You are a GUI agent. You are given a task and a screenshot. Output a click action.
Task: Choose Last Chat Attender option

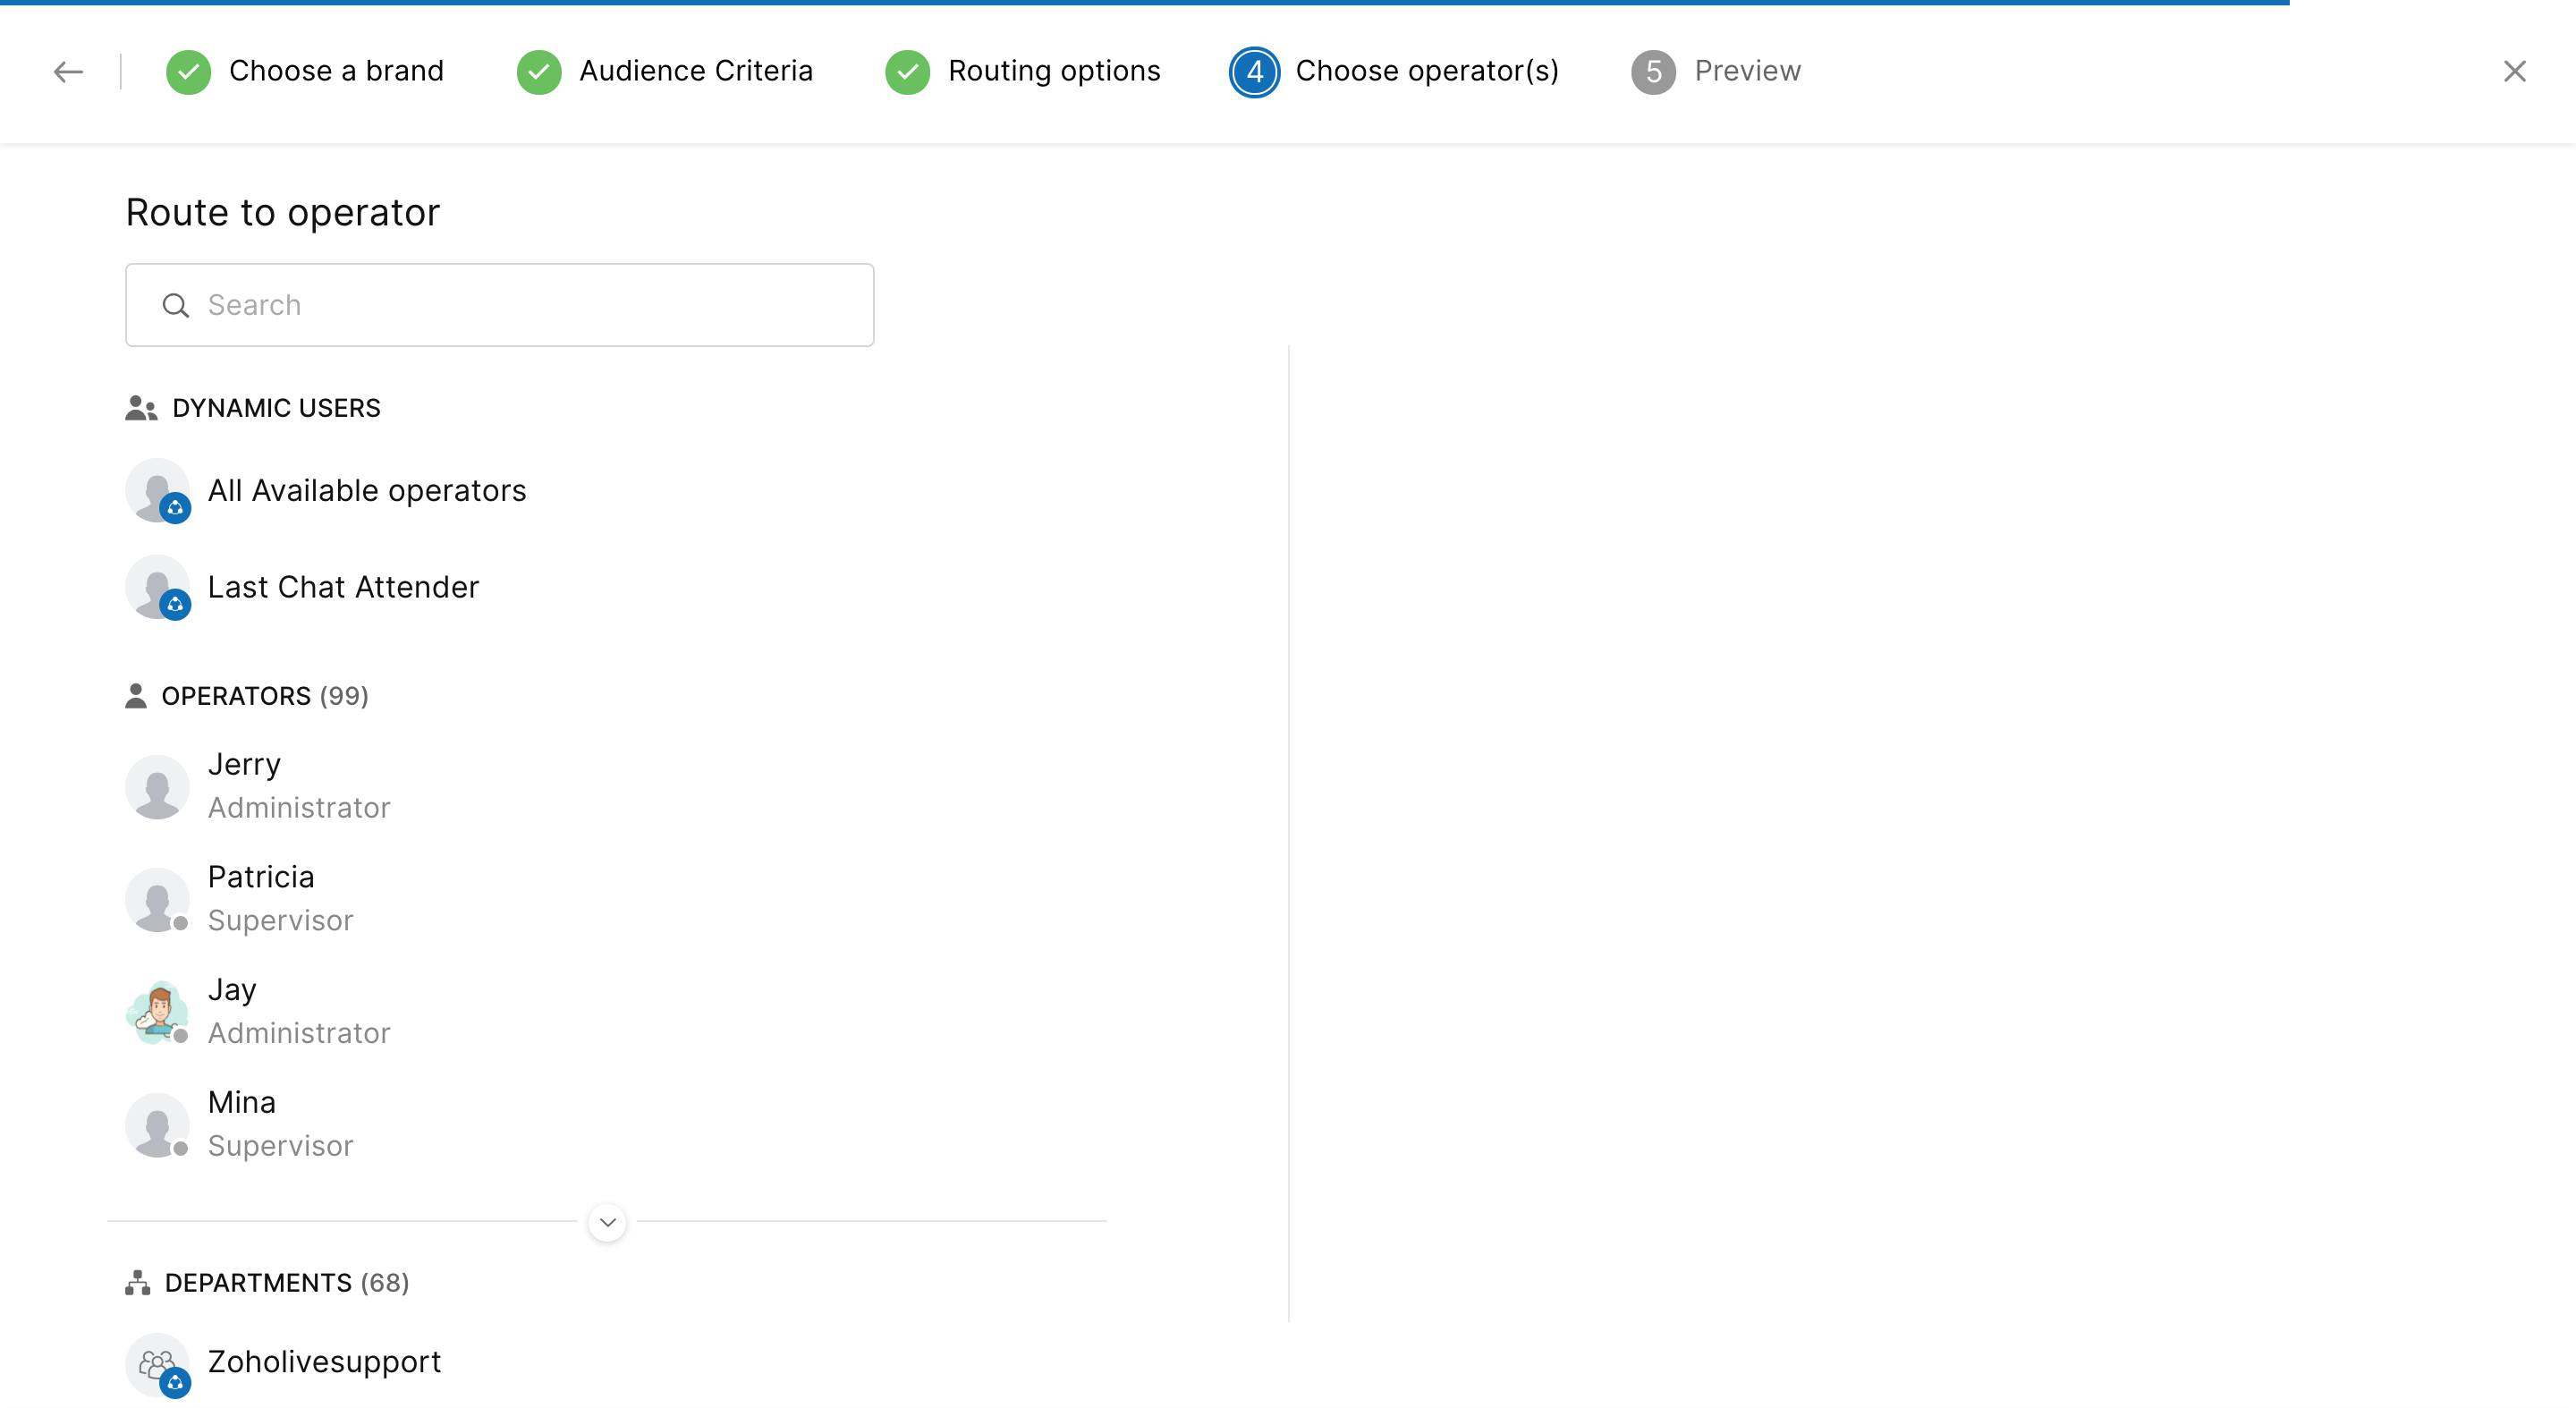tap(343, 587)
